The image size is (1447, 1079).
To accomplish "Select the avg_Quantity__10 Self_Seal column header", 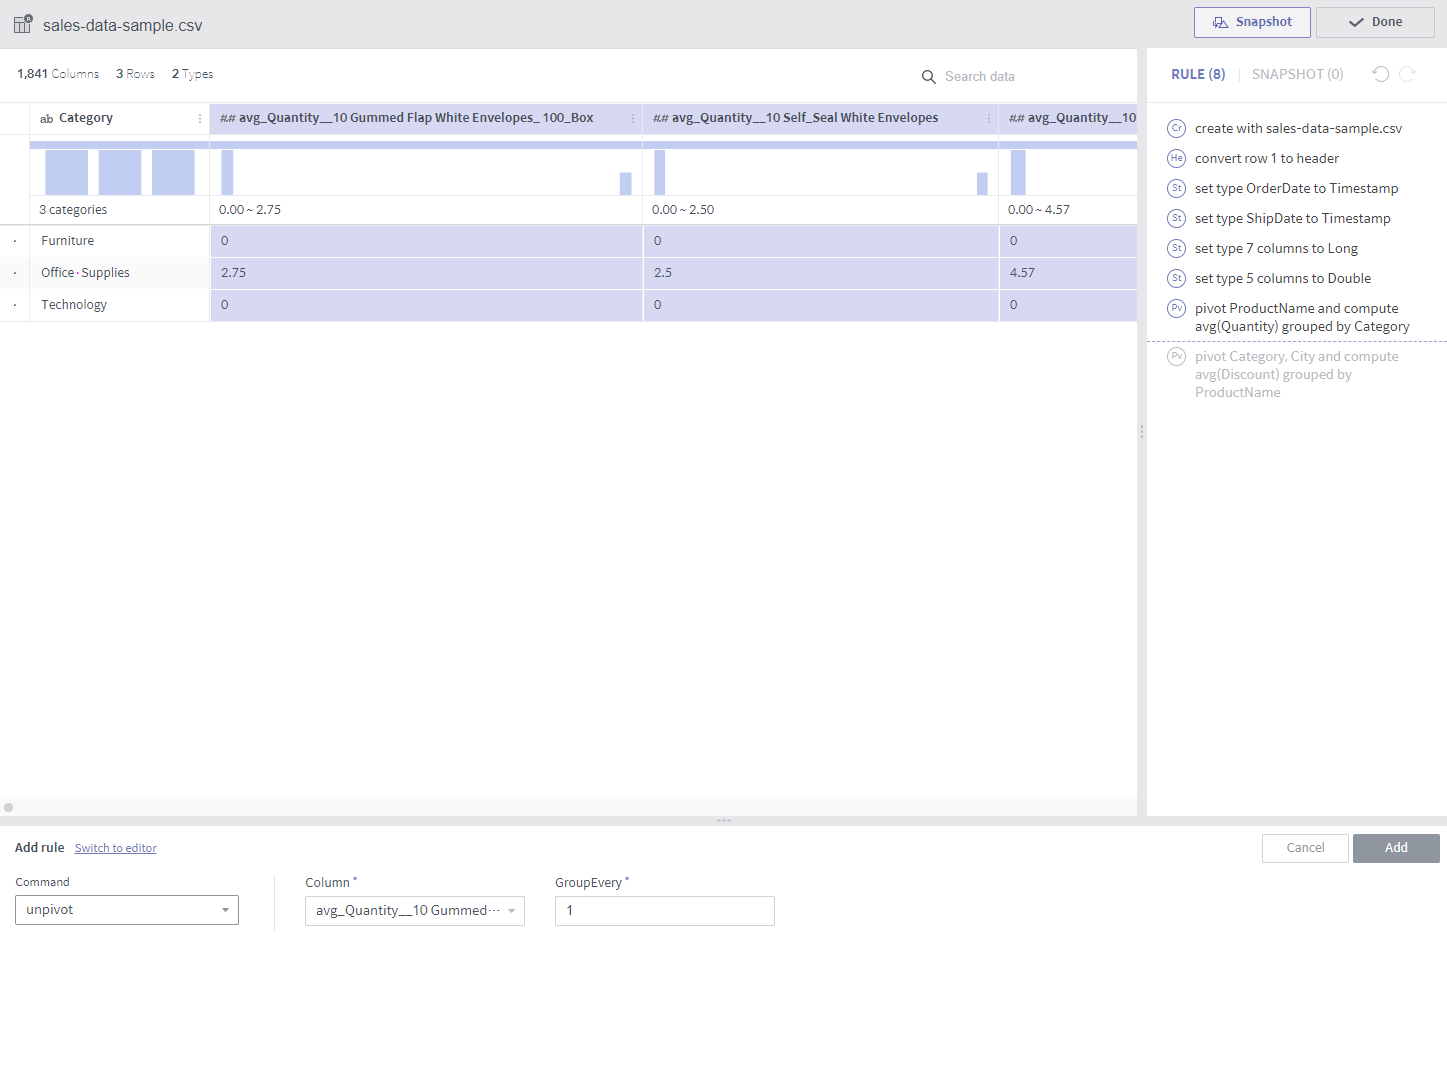I will (820, 118).
